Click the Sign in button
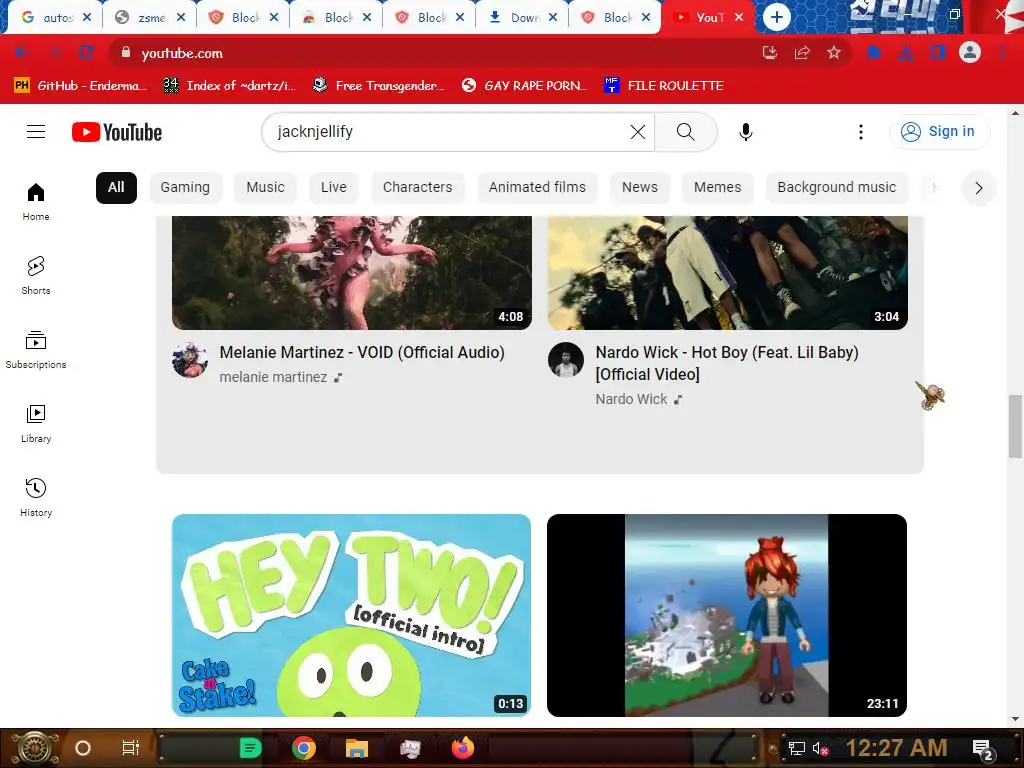The image size is (1024, 768). pos(939,132)
